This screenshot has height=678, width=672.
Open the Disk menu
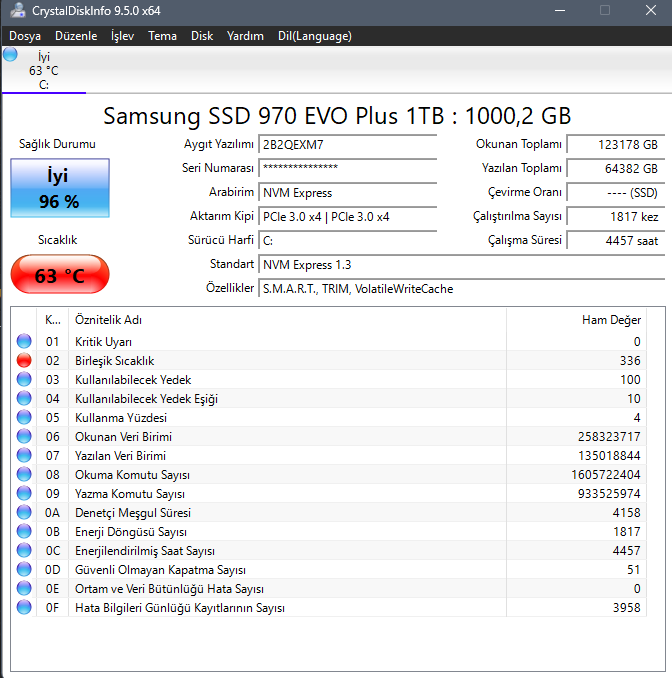202,36
